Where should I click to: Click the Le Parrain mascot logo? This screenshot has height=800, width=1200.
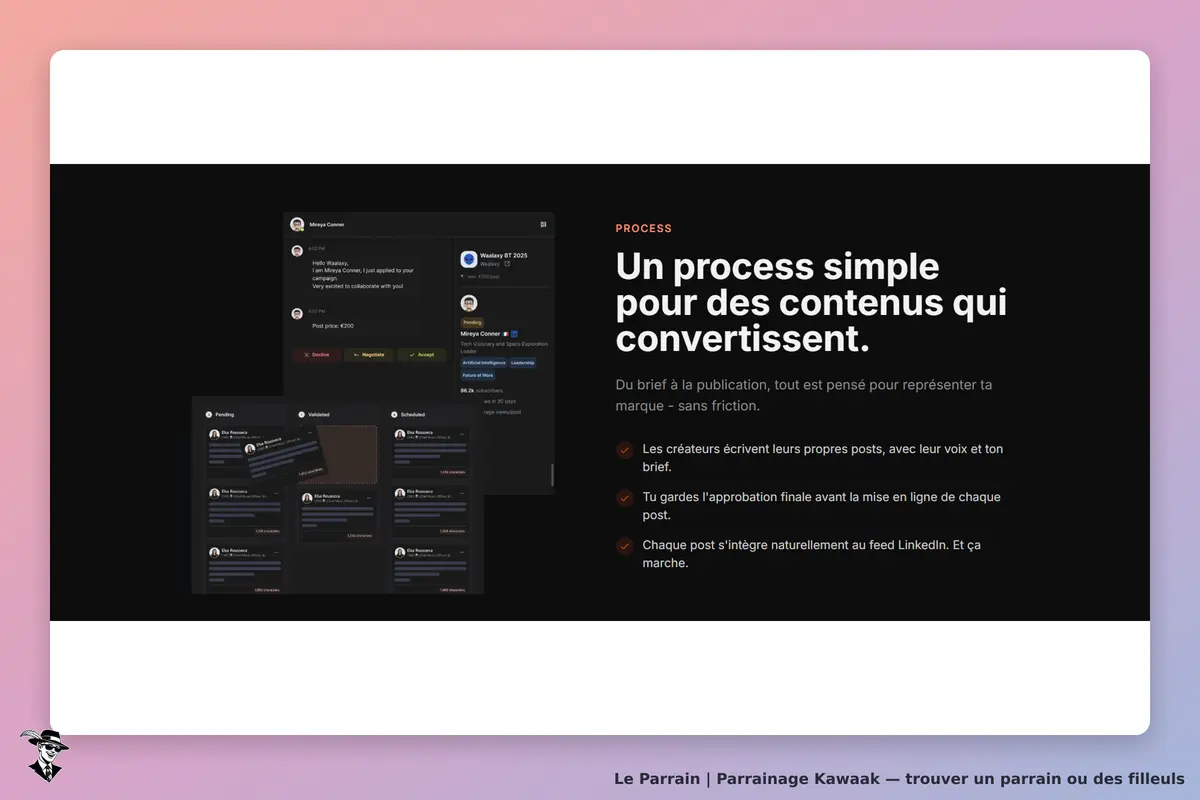pyautogui.click(x=44, y=755)
